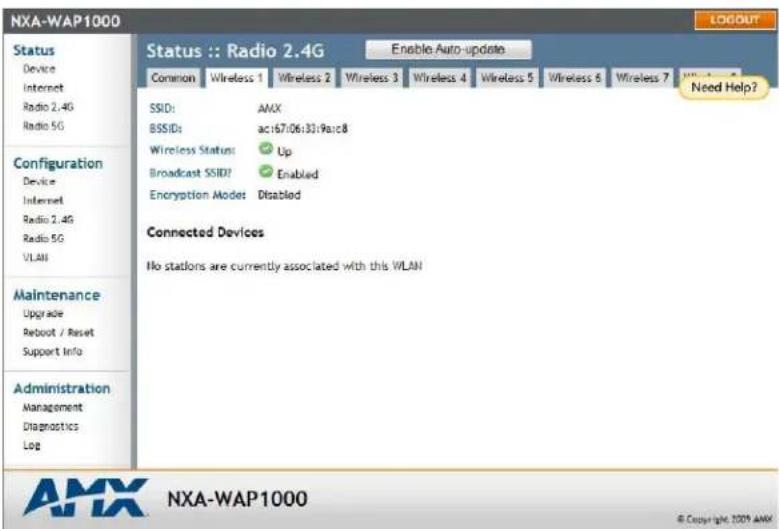Open Radio 2.4G under Status section

click(48, 107)
